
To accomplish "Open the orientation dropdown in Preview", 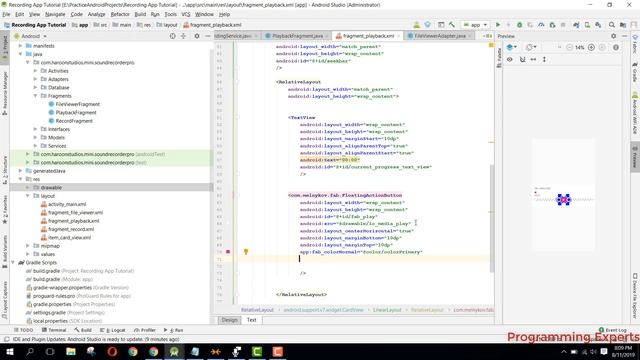I will click(x=531, y=47).
